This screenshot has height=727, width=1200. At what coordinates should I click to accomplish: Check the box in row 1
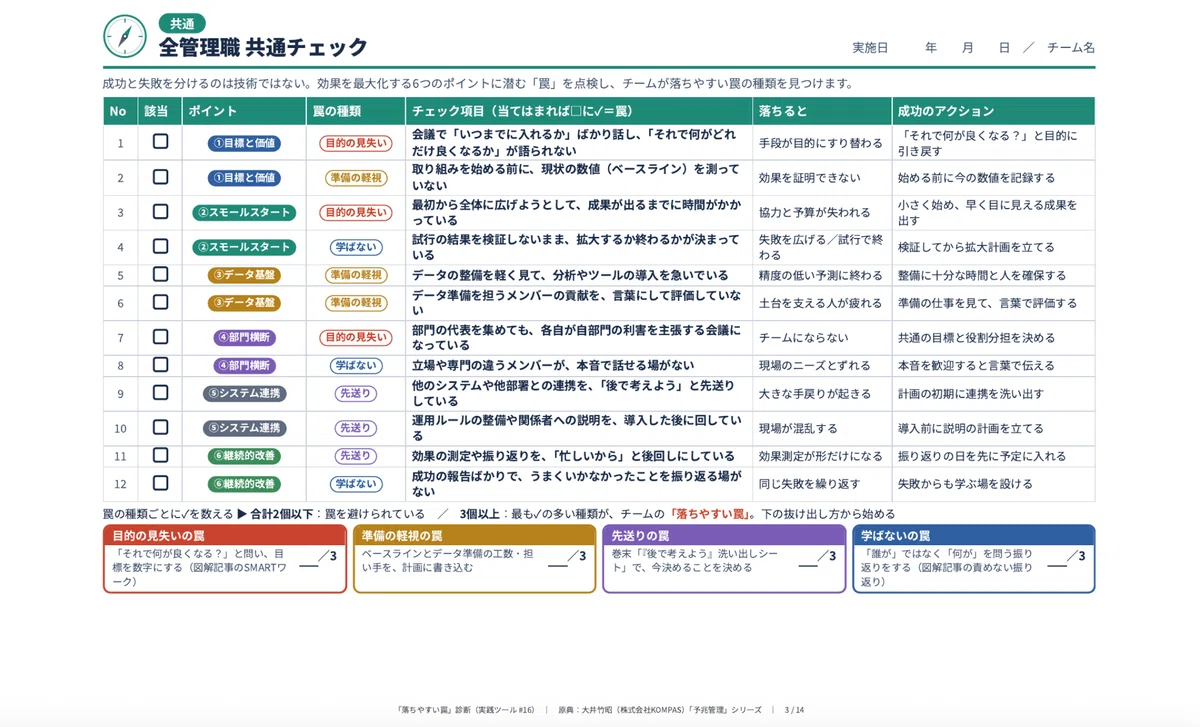pyautogui.click(x=160, y=142)
